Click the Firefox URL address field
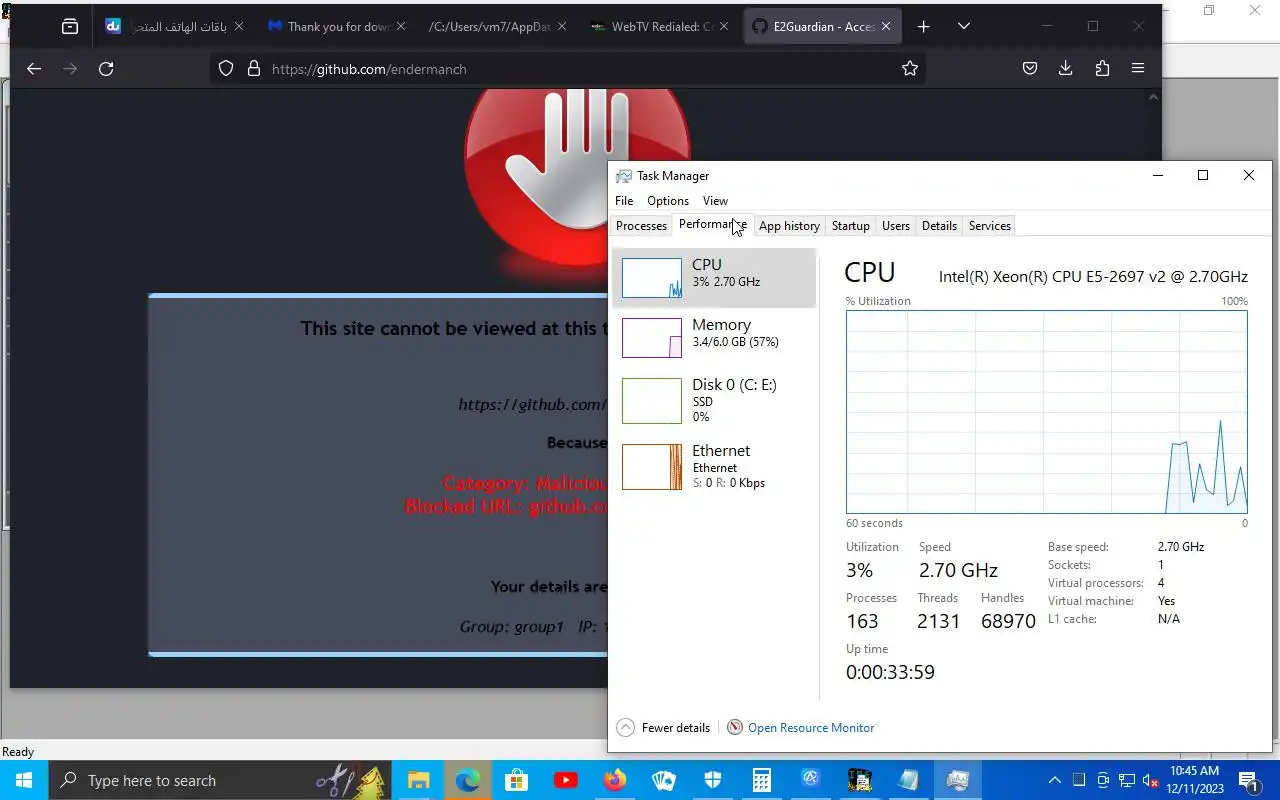 (570, 69)
